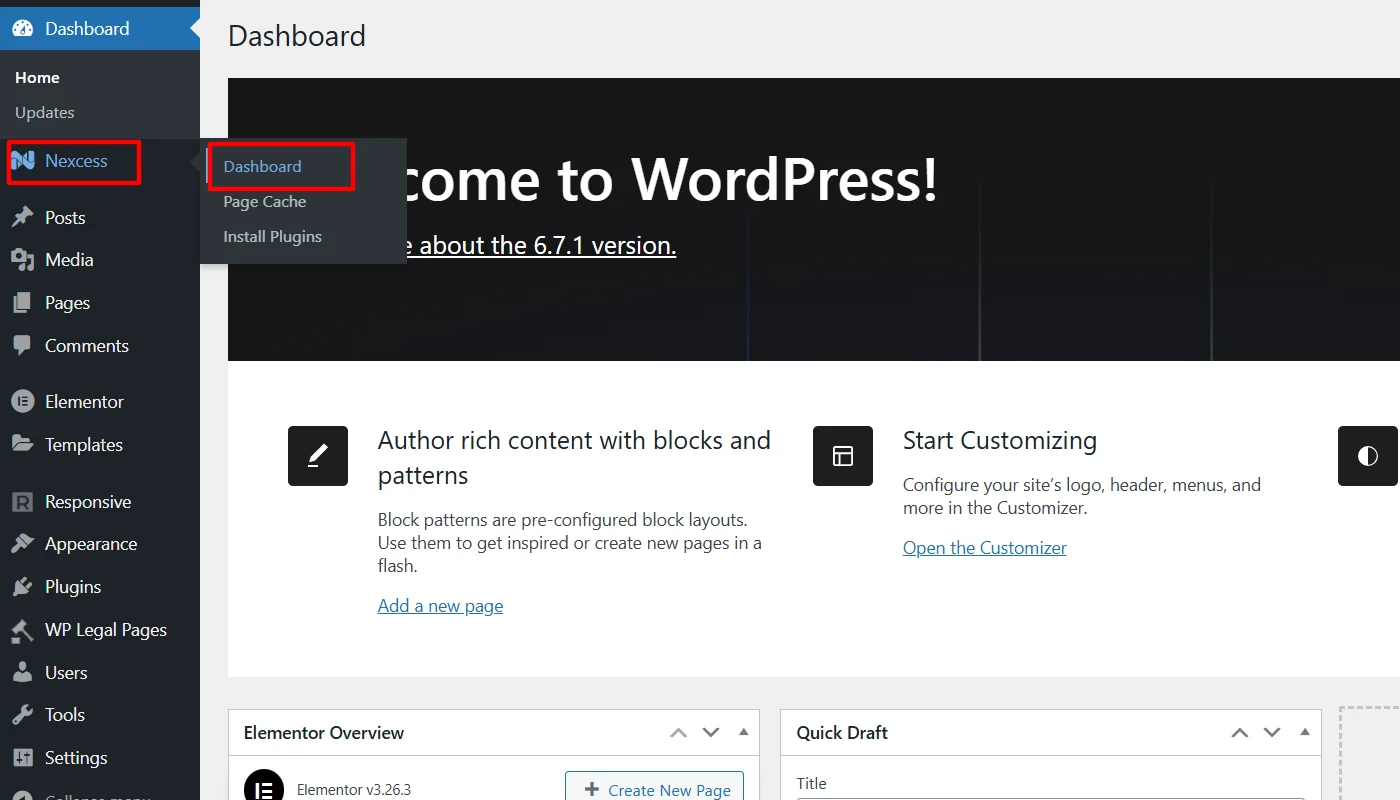Open Updates under Dashboard
This screenshot has height=800, width=1400.
tap(45, 112)
